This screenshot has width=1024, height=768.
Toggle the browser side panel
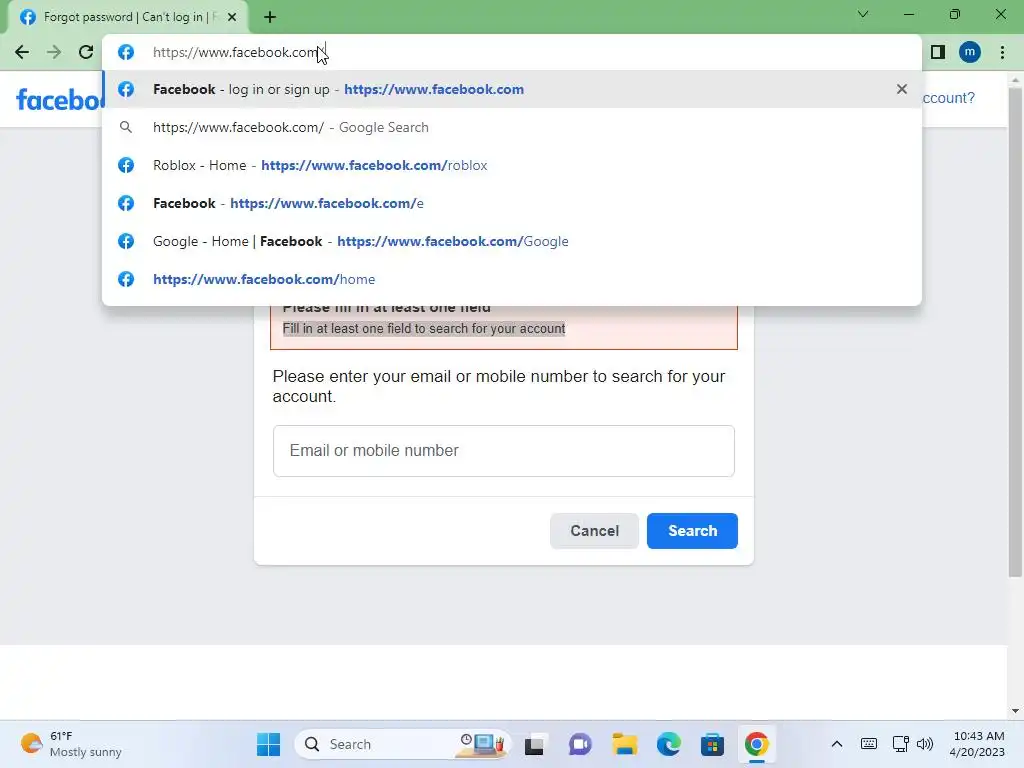point(938,52)
